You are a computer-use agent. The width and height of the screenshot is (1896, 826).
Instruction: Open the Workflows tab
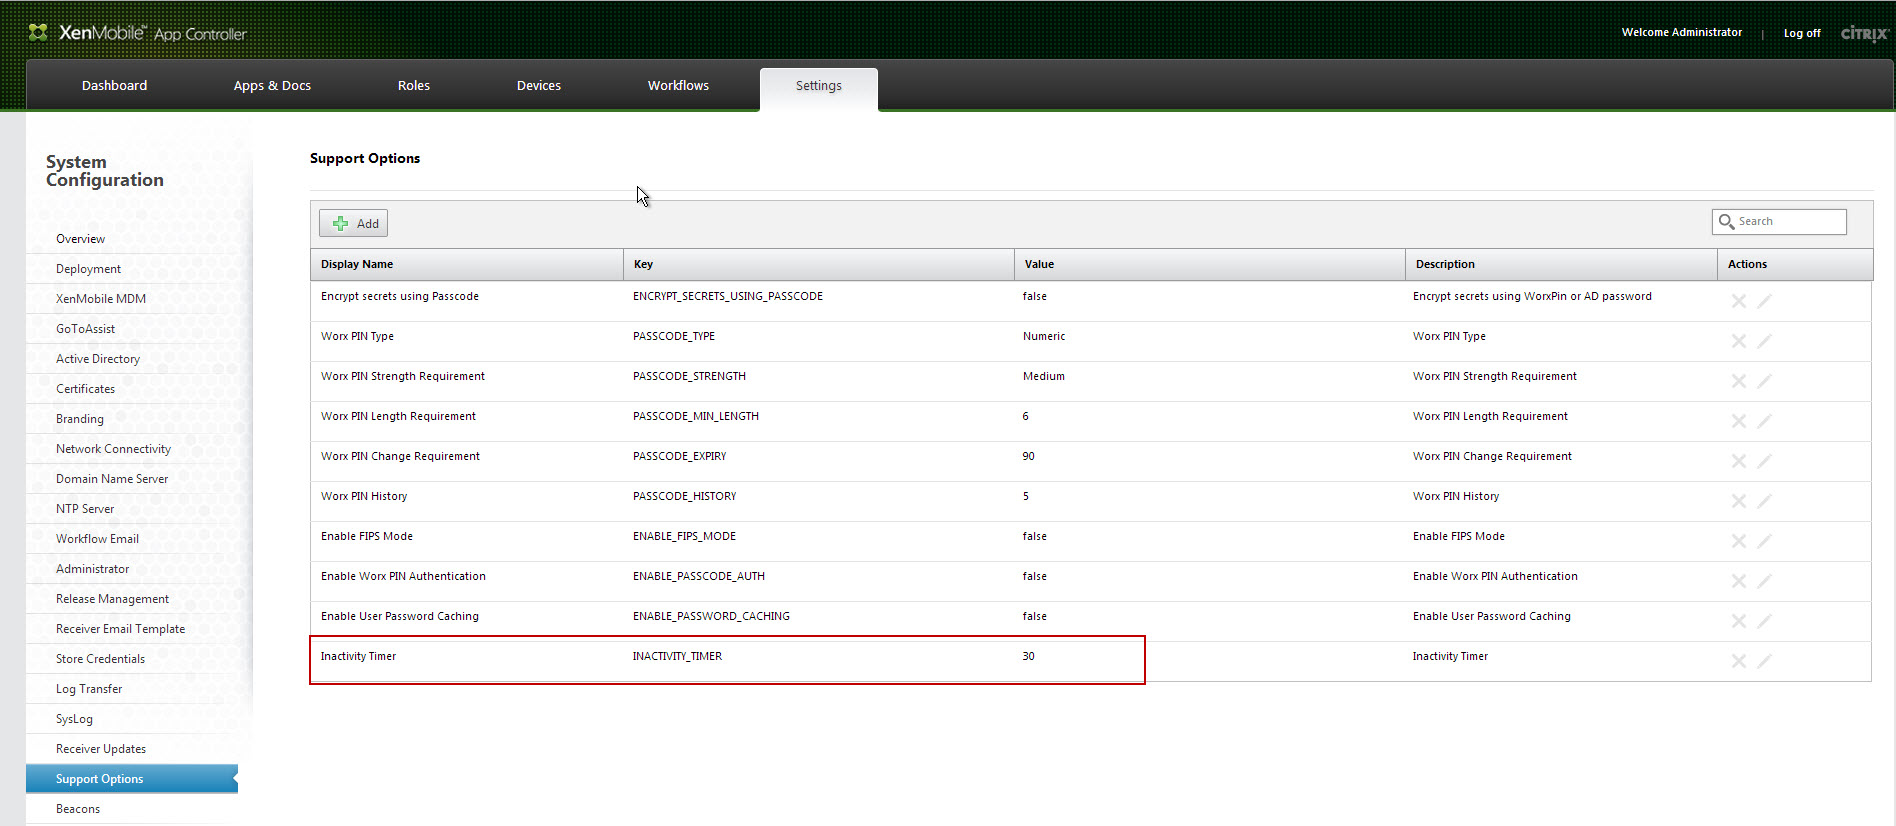678,86
